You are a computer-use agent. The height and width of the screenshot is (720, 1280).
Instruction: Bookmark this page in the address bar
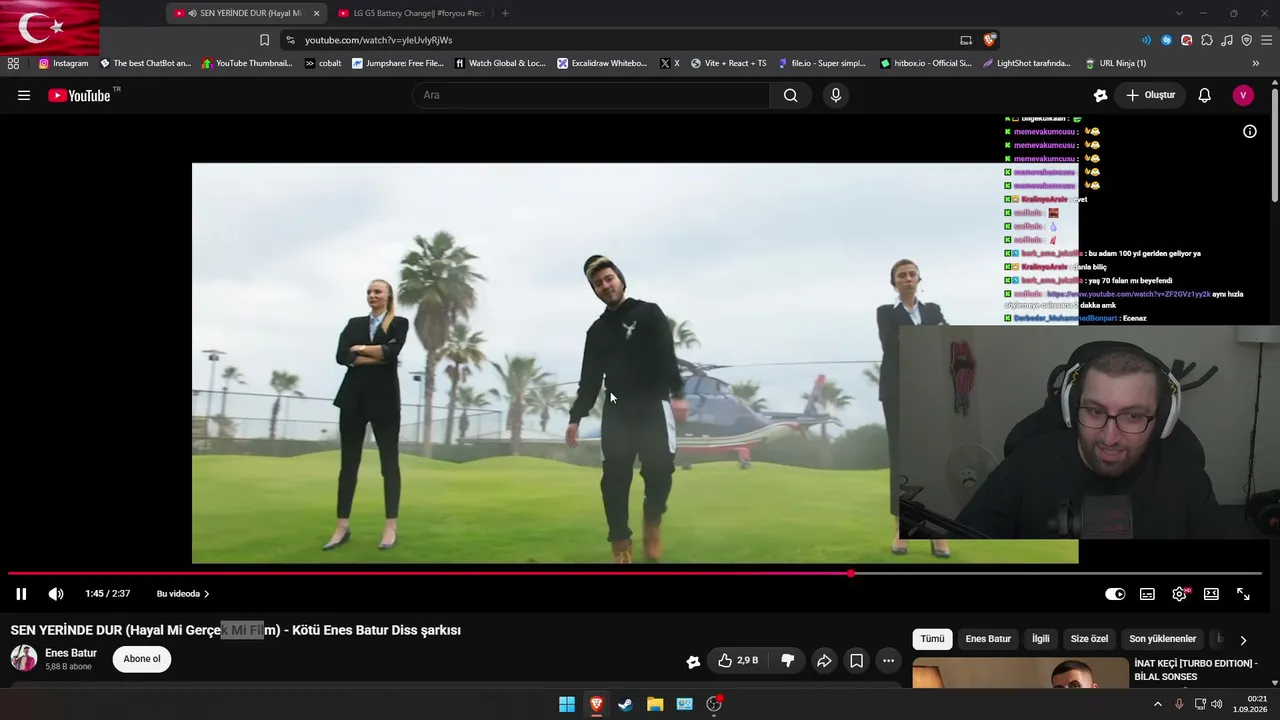(x=264, y=40)
